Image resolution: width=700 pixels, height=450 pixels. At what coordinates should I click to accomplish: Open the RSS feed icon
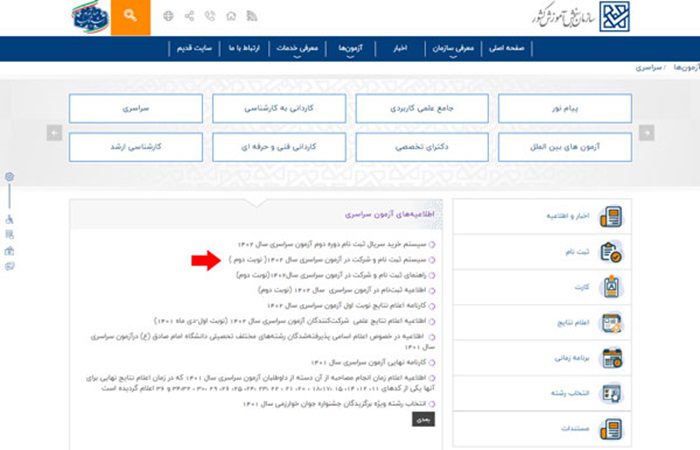pyautogui.click(x=252, y=16)
